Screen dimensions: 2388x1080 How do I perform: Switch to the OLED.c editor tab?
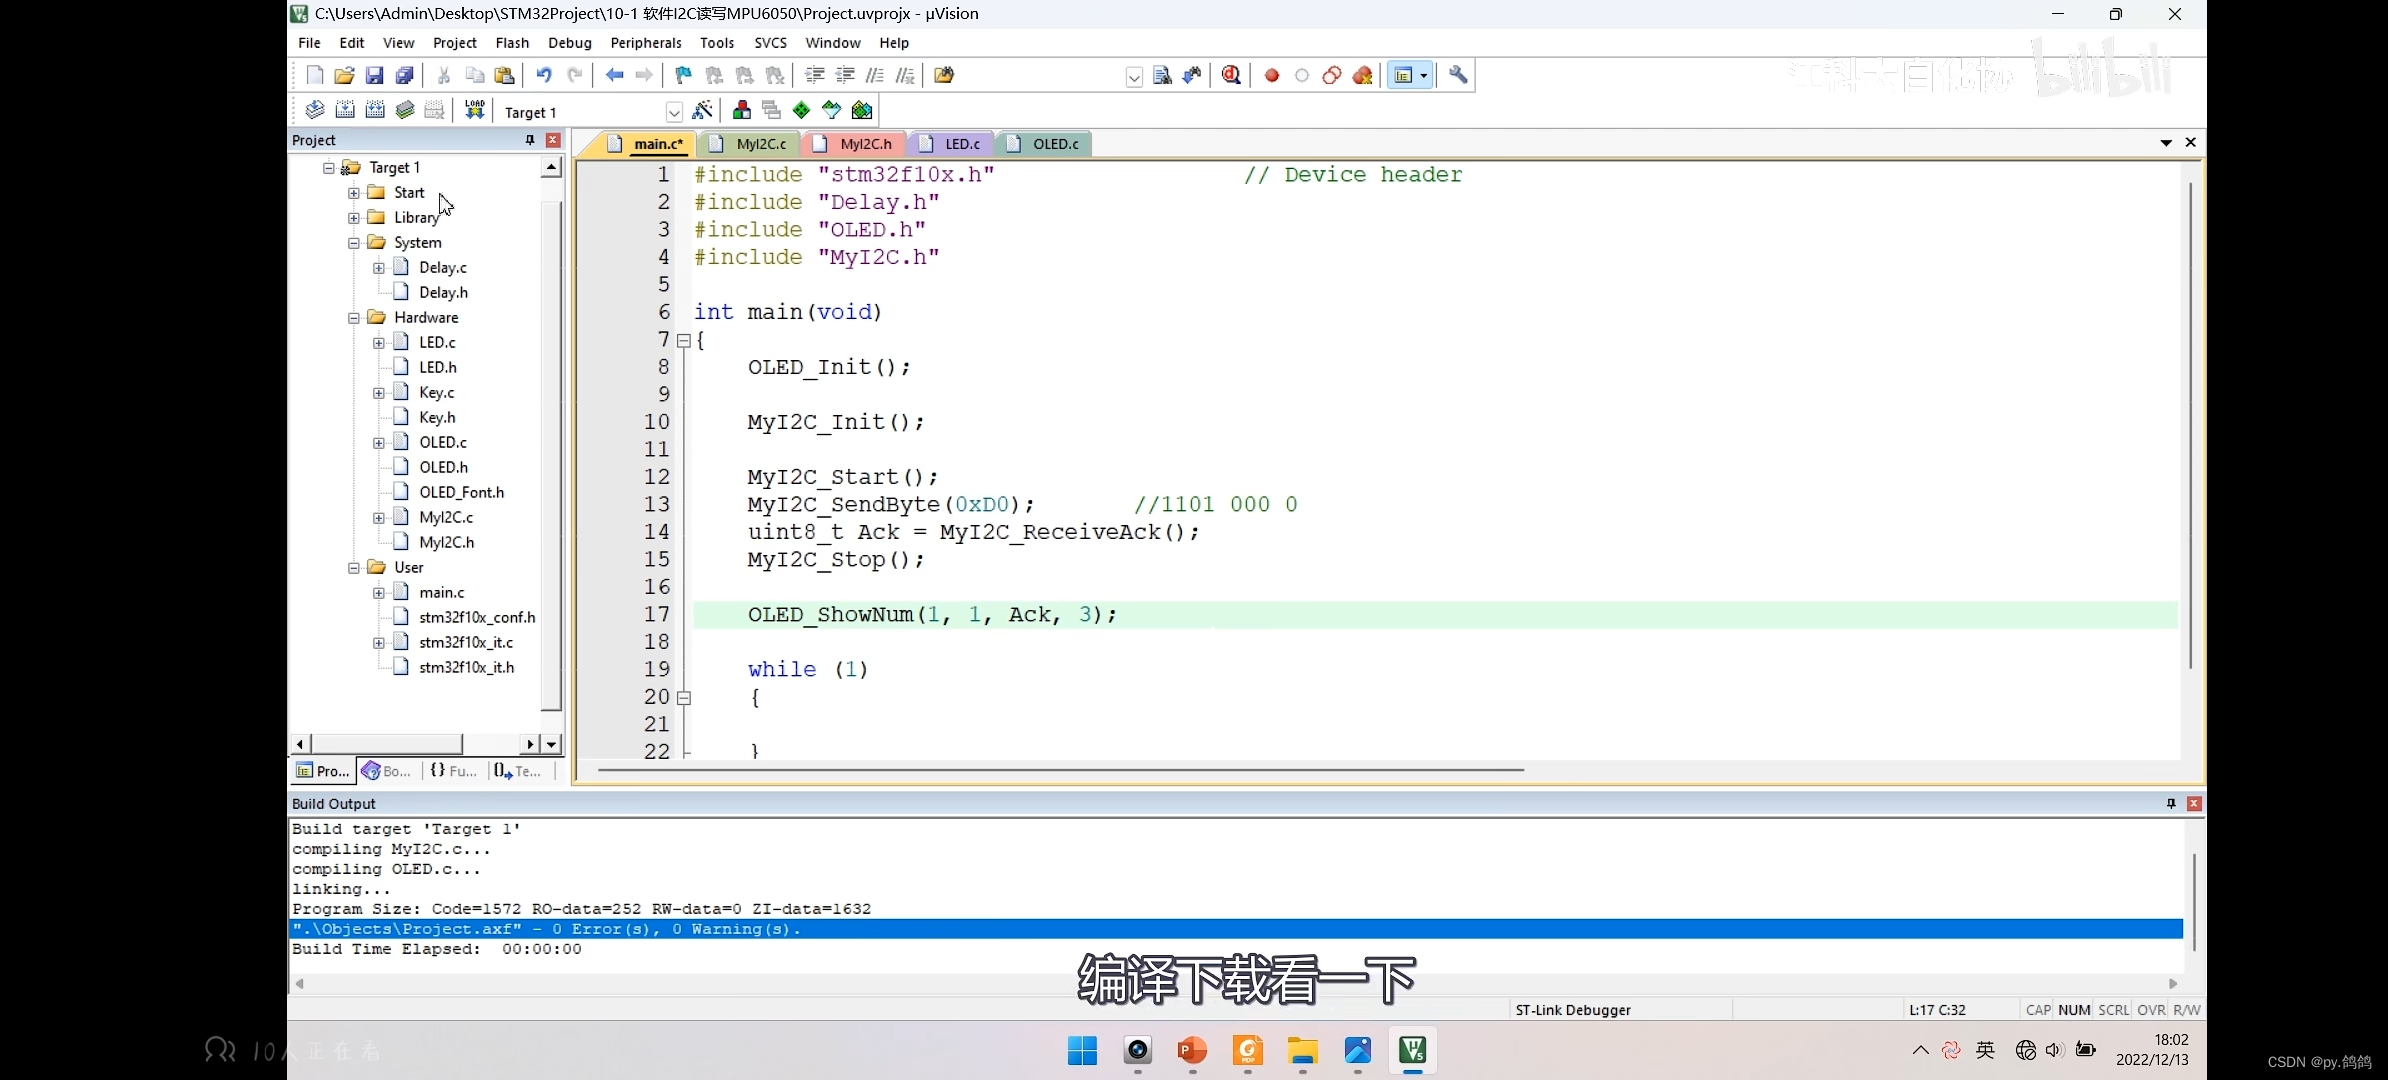tap(1045, 144)
